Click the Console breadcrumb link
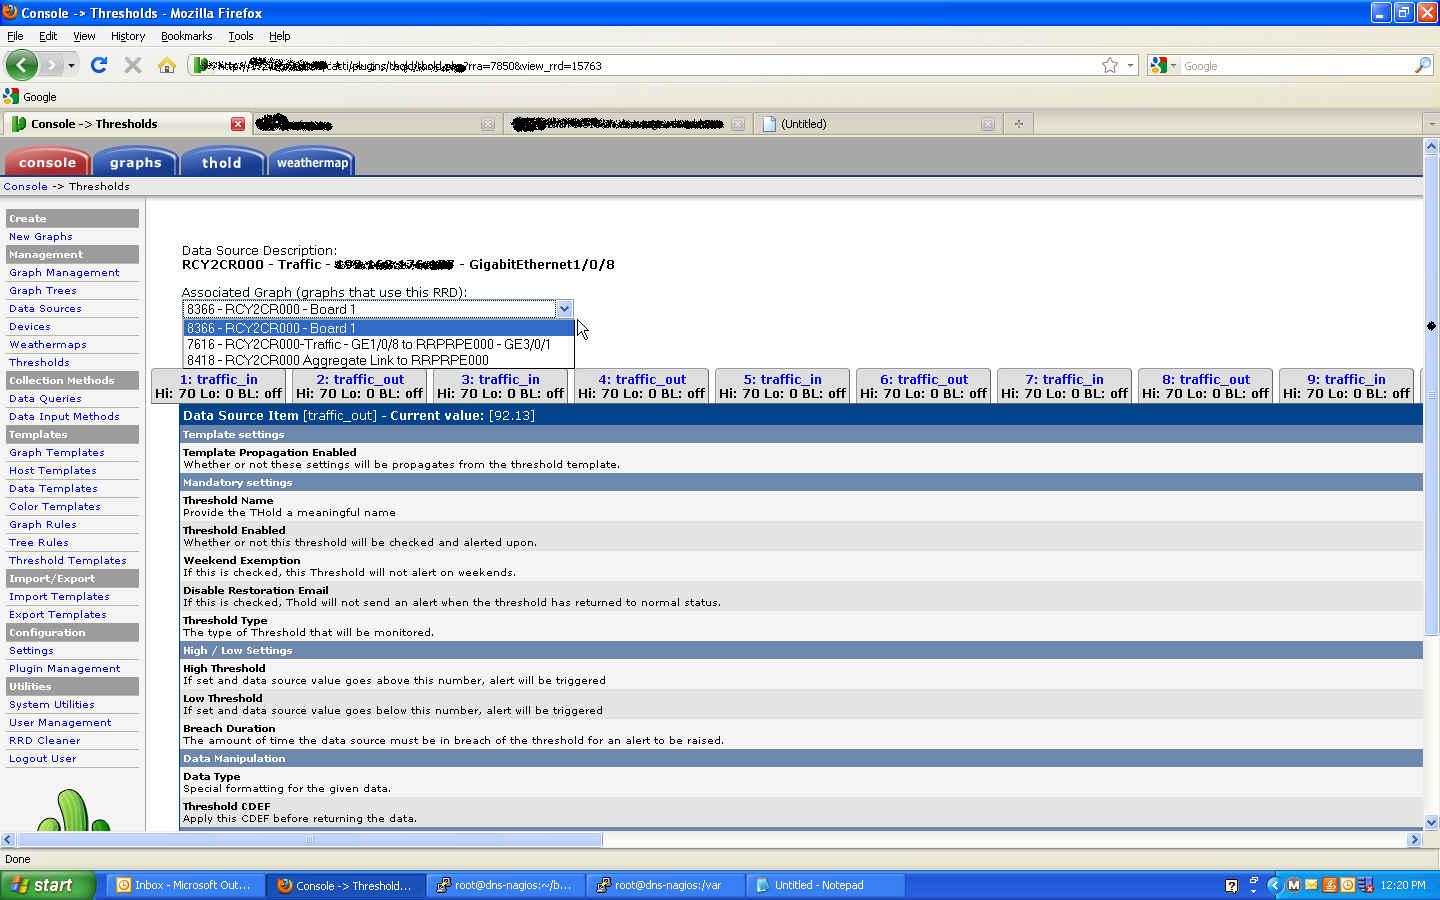 click(25, 186)
